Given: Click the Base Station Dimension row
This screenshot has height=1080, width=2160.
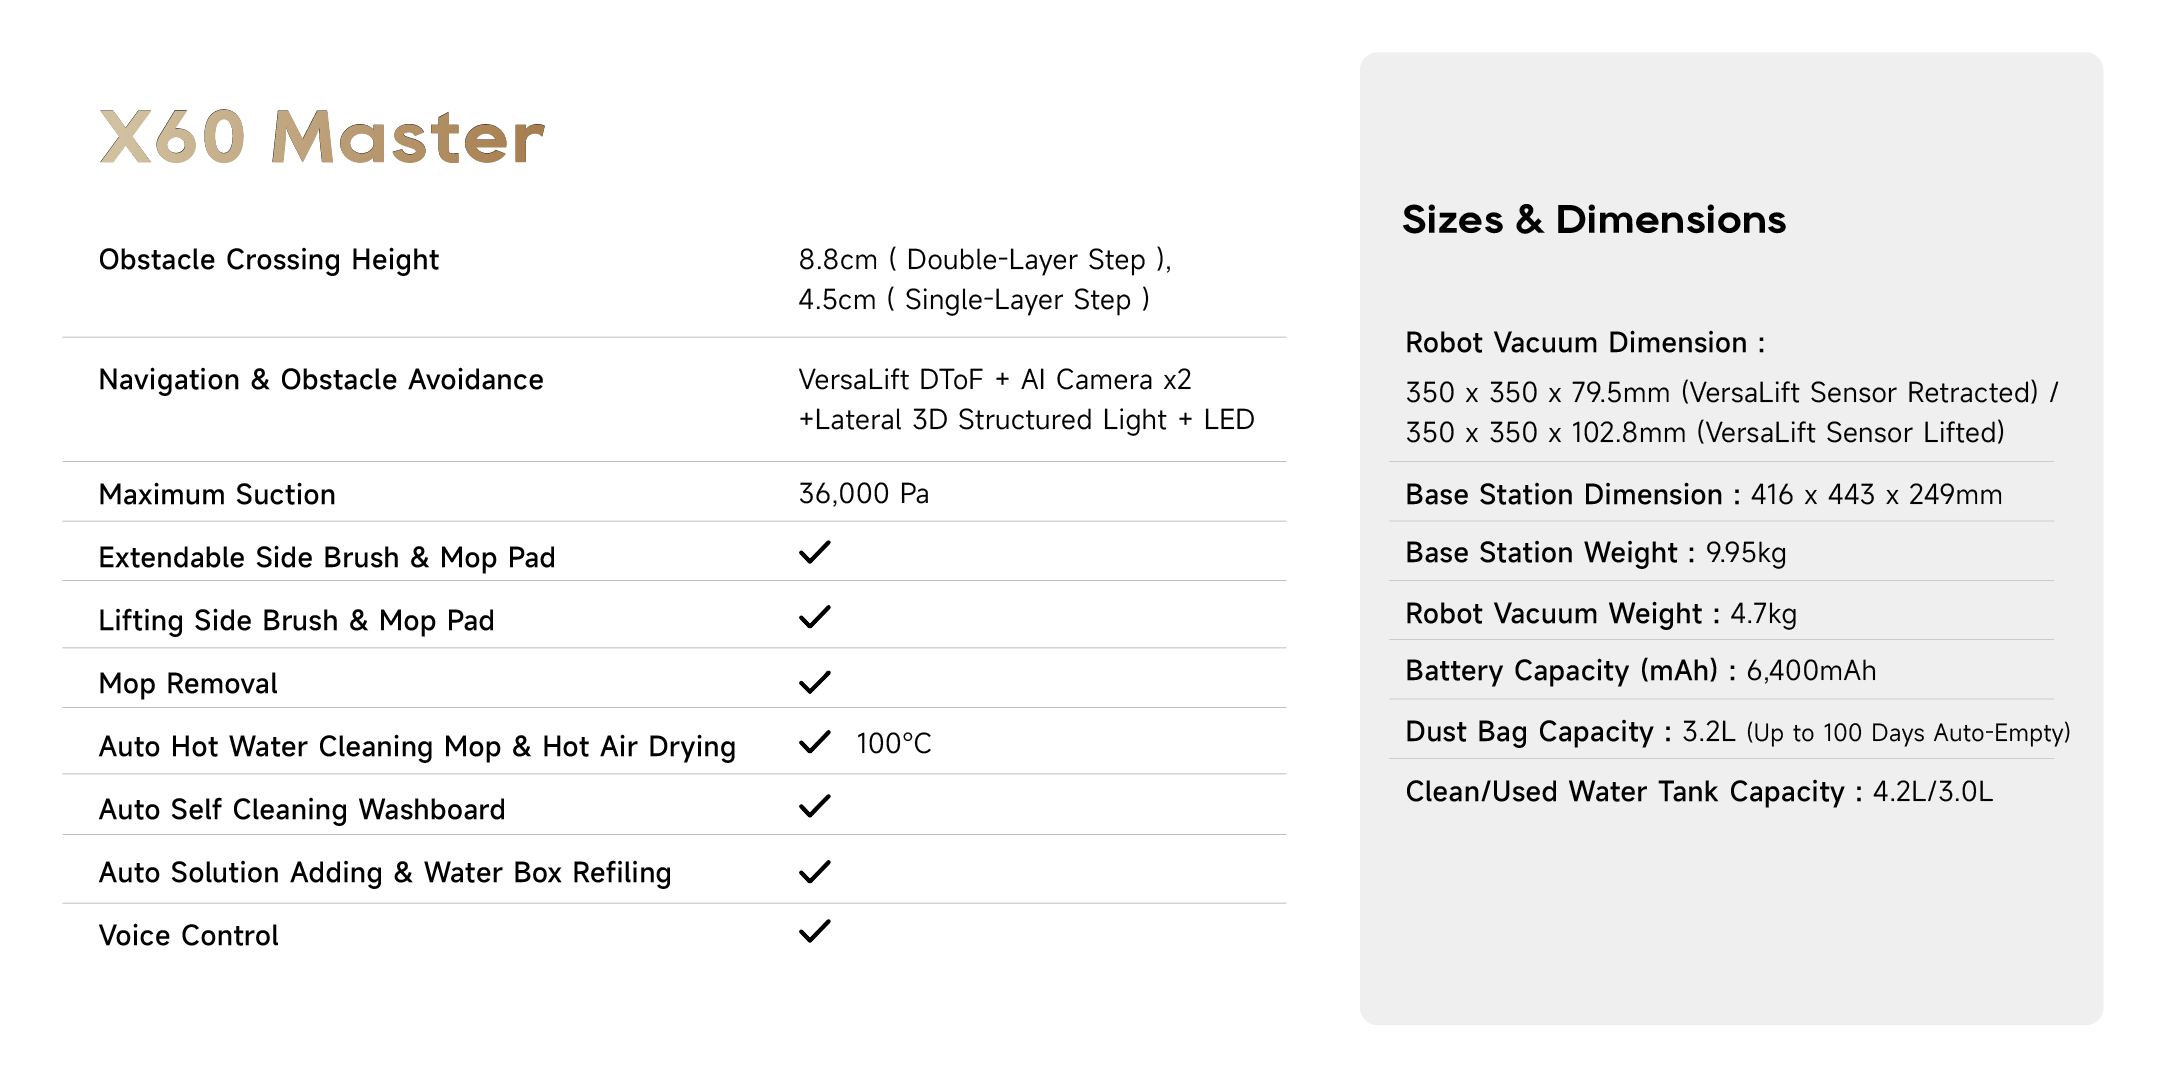Looking at the screenshot, I should (1703, 495).
